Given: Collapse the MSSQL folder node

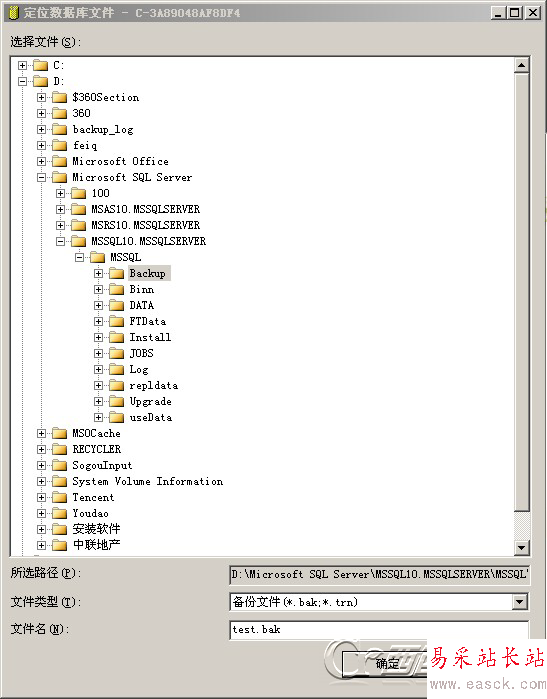Looking at the screenshot, I should tap(79, 258).
